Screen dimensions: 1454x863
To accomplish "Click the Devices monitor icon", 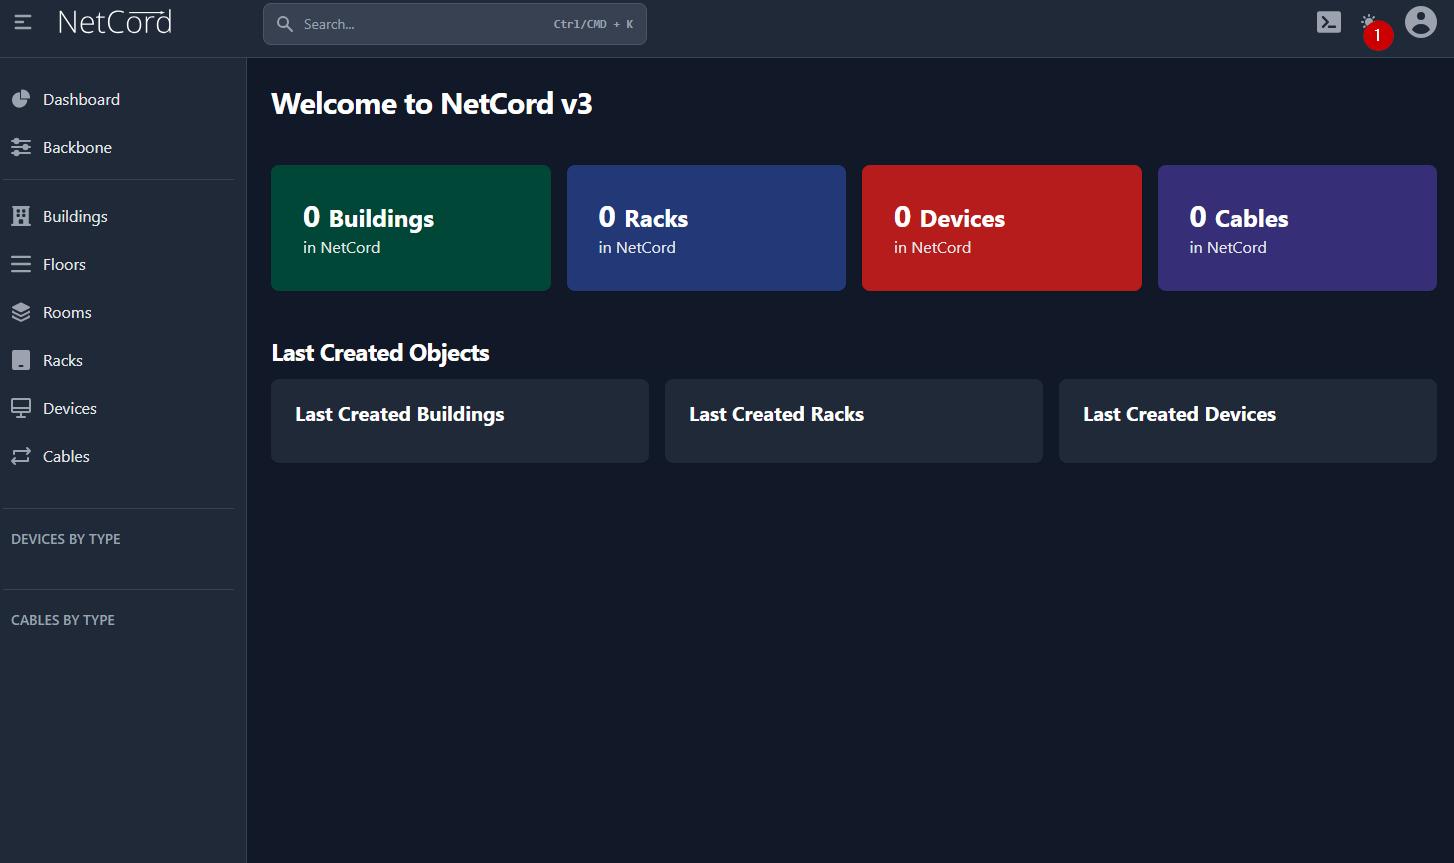I will tap(21, 408).
